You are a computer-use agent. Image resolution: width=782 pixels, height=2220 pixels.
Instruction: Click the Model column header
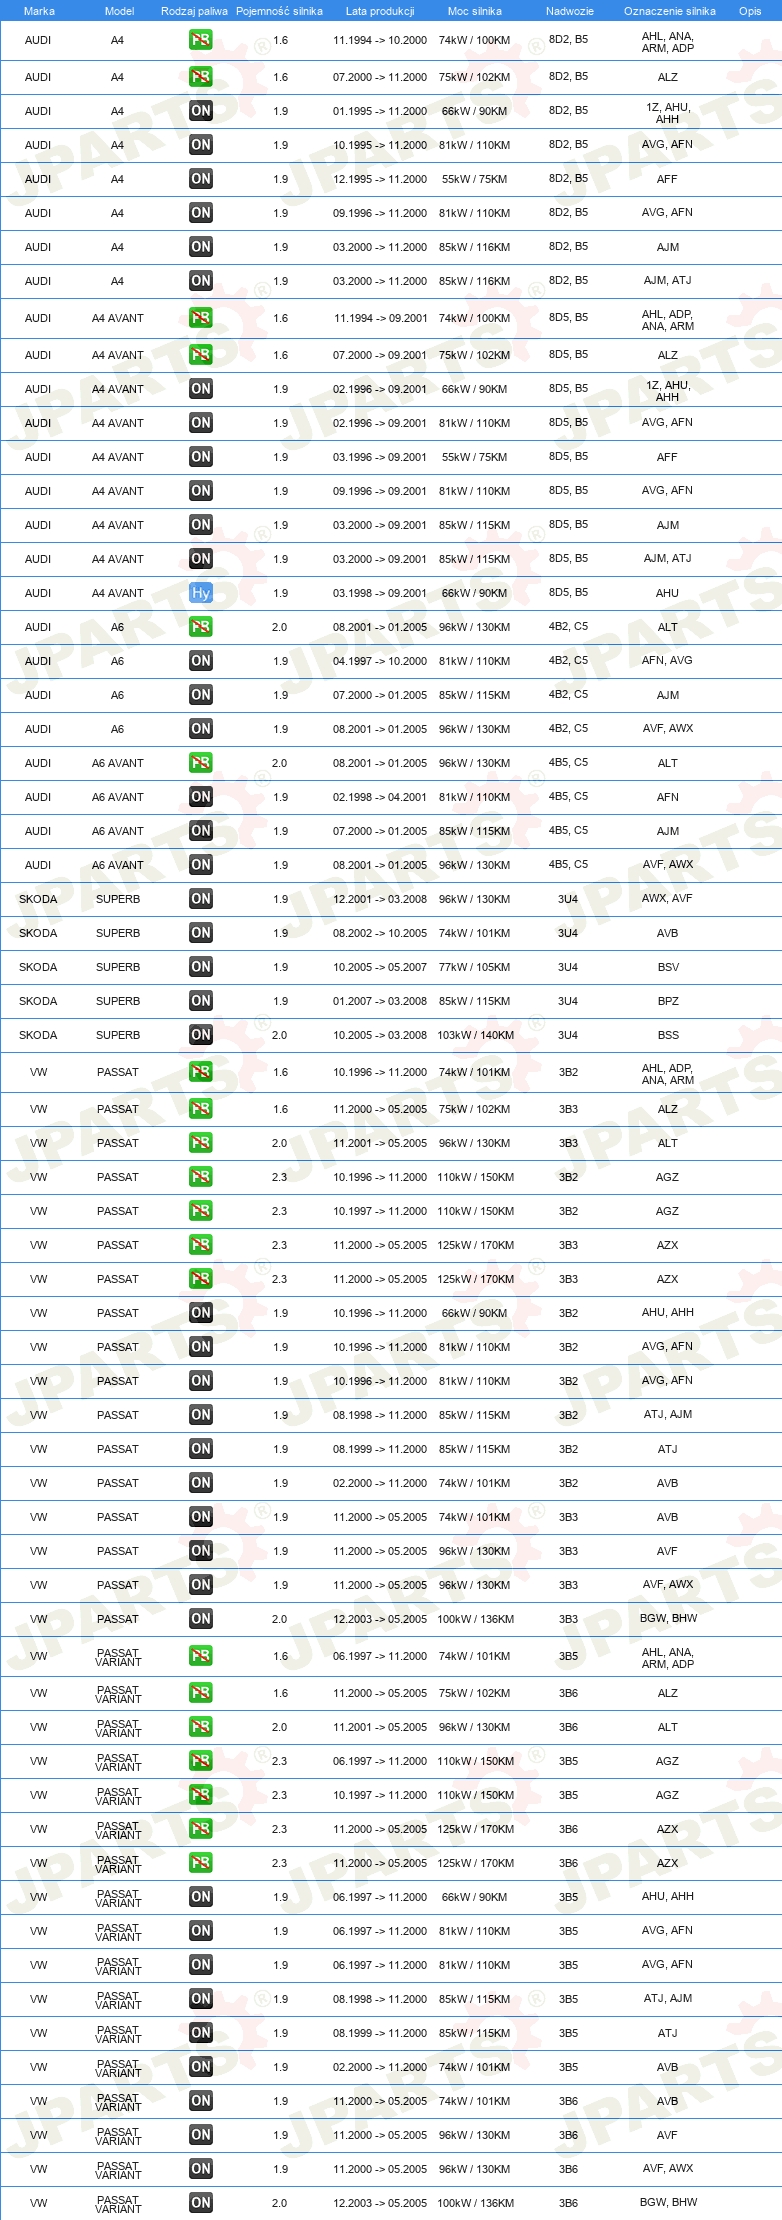tap(119, 11)
